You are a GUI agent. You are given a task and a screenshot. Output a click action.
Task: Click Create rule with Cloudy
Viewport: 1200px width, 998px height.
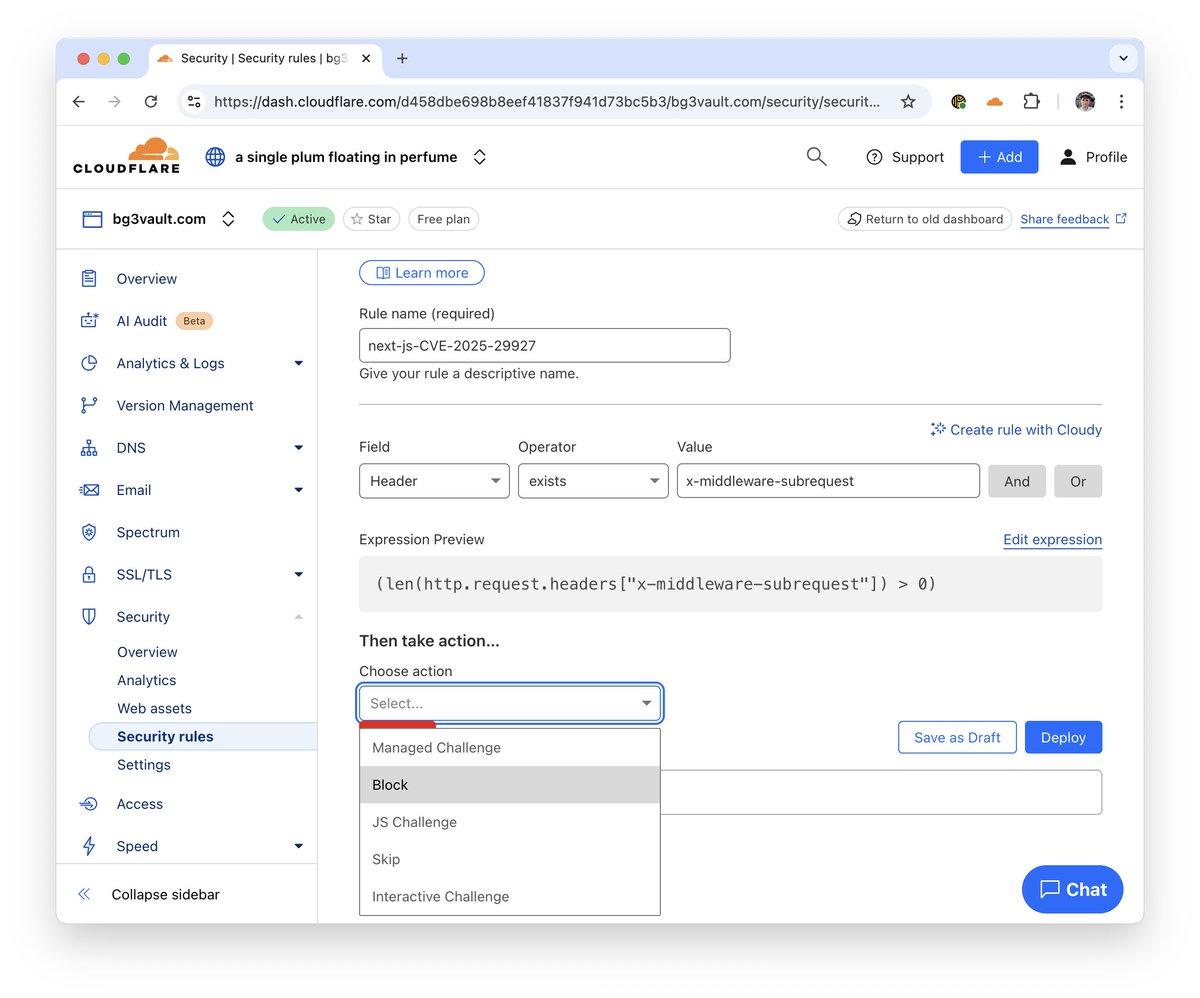pyautogui.click(x=1016, y=429)
